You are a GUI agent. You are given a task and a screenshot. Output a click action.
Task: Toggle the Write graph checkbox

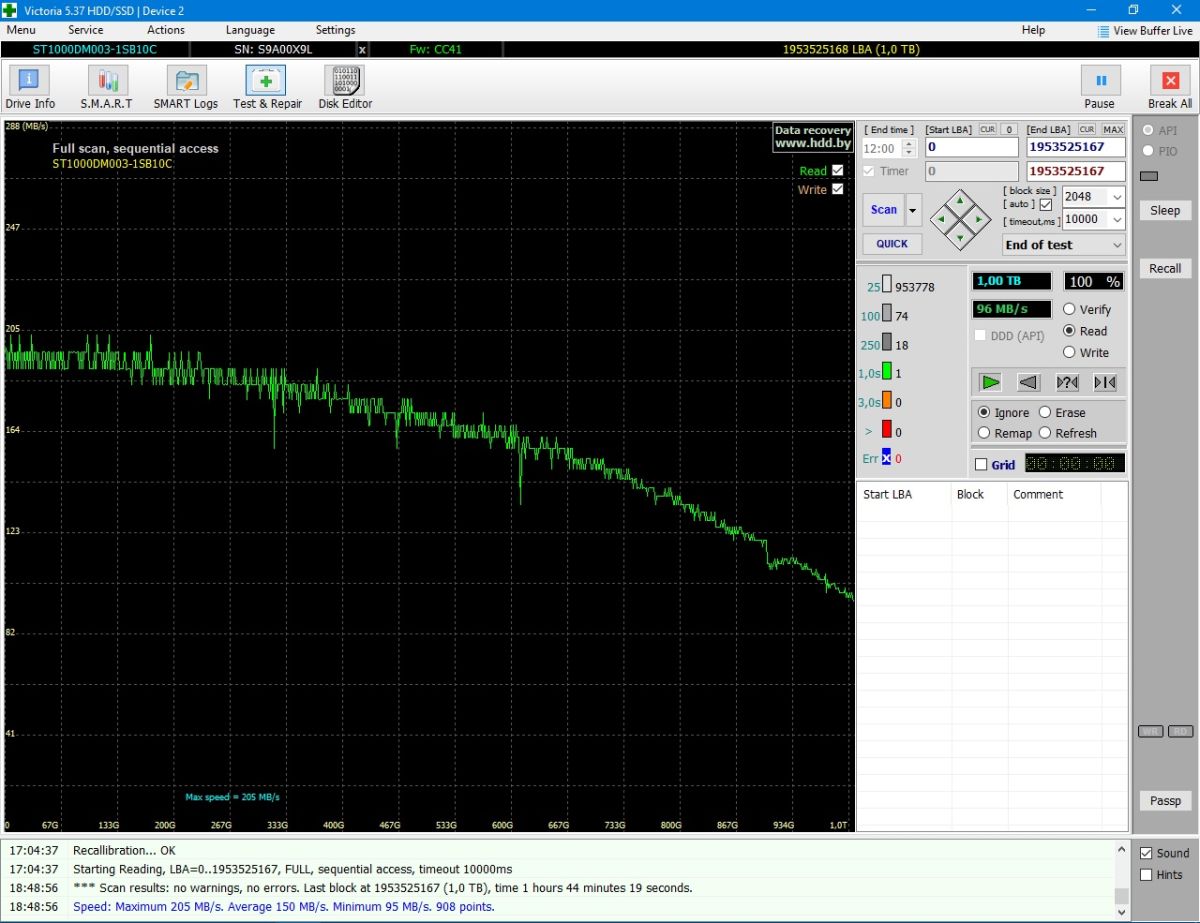tap(838, 189)
